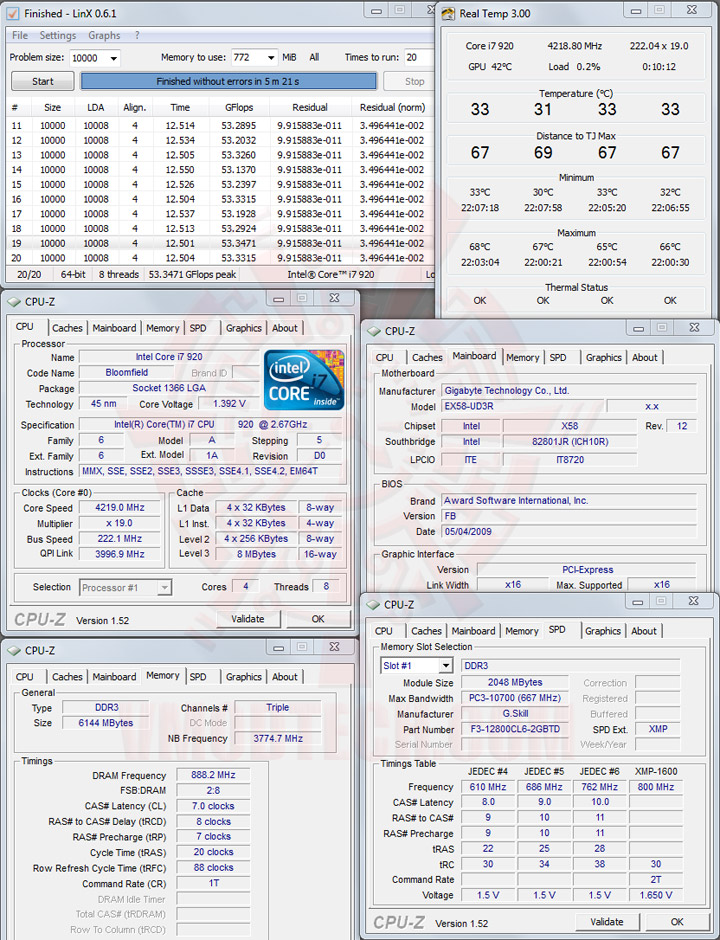Click the BIOS date 05/04/2009
Viewport: 720px width, 940px height.
point(569,531)
